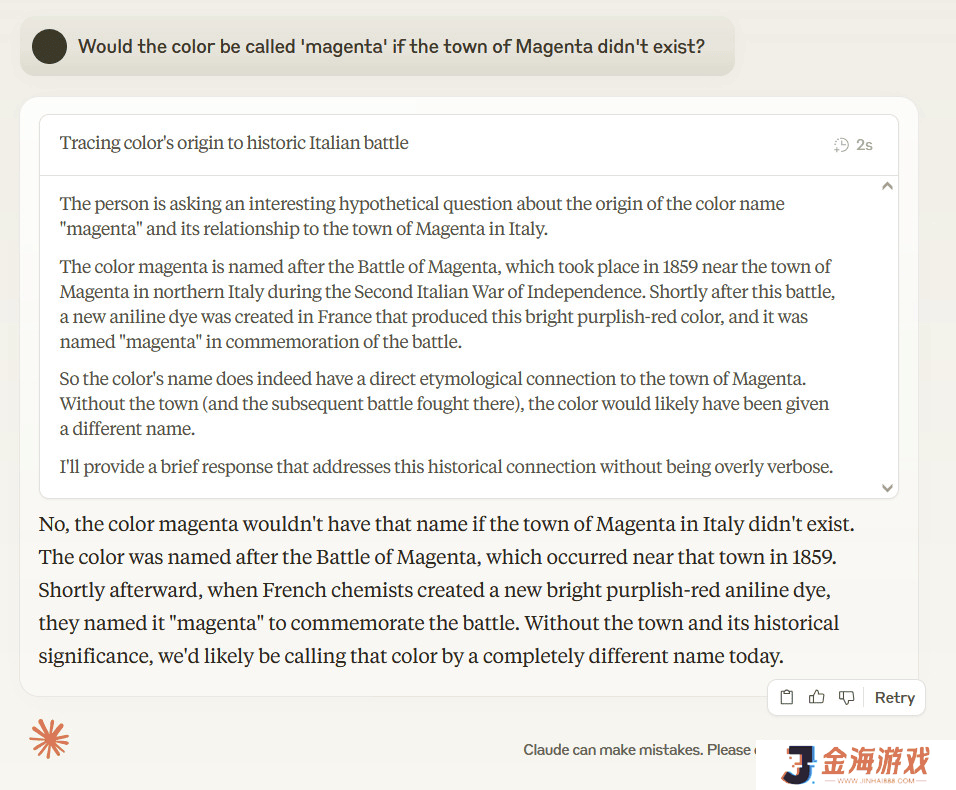Click the paragraph starting 'The color magenta is named'
This screenshot has width=956, height=790.
click(x=448, y=304)
